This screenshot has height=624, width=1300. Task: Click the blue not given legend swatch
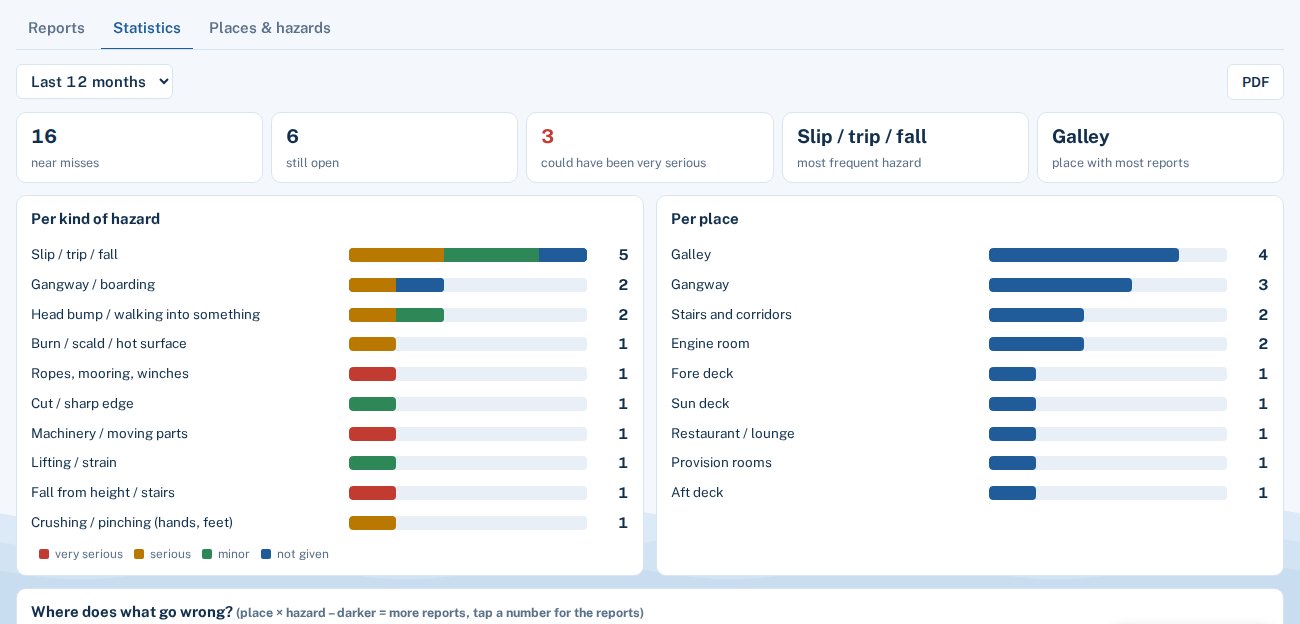click(x=266, y=554)
